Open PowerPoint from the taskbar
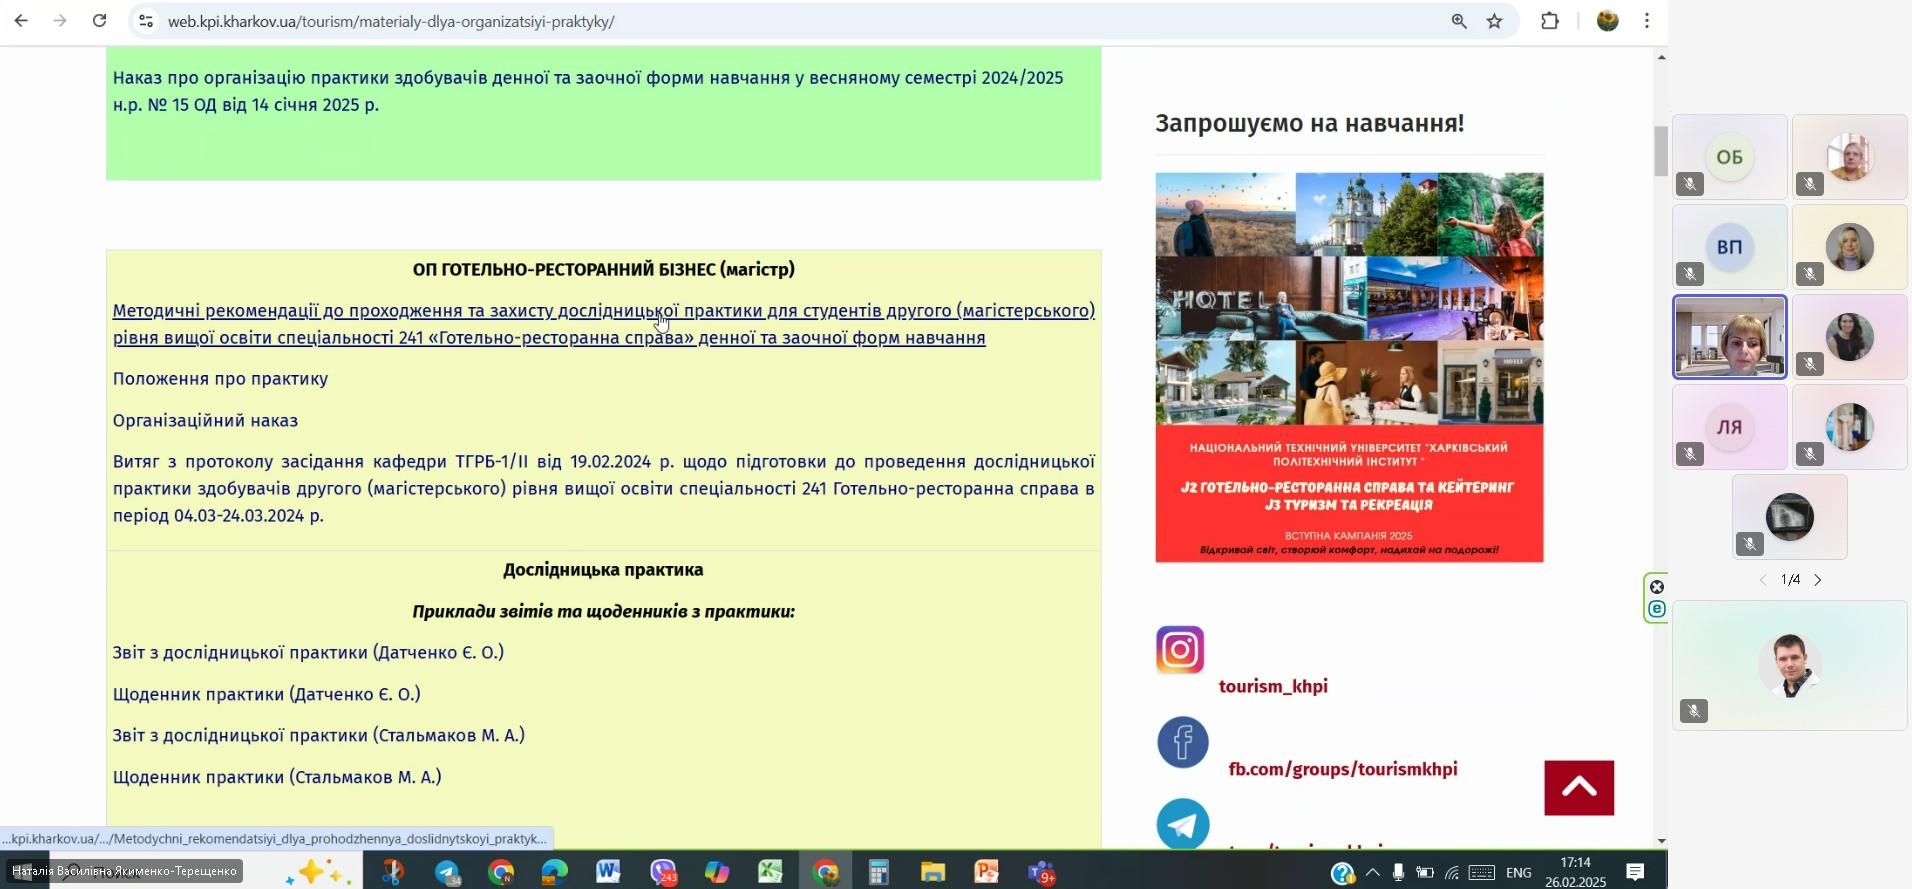Image resolution: width=1912 pixels, height=889 pixels. click(987, 873)
